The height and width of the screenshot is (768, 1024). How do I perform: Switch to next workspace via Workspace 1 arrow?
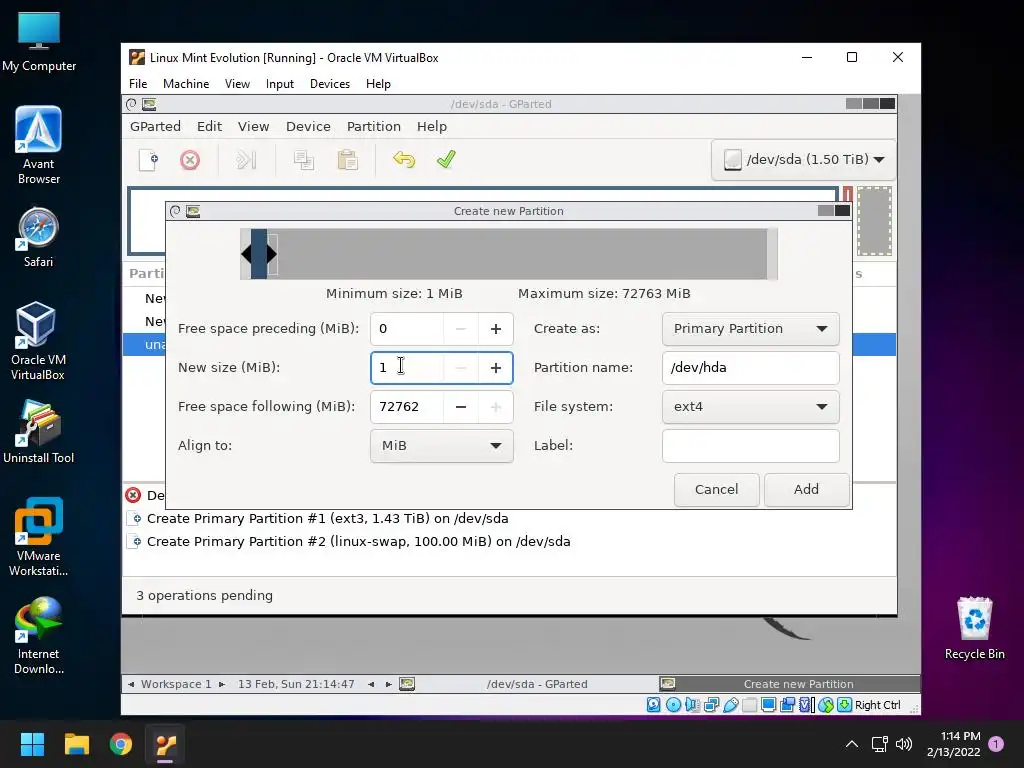222,684
